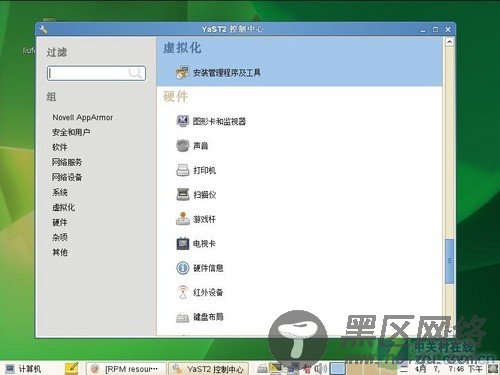This screenshot has width=500, height=375.
Task: Click the workspace switcher blue square in taskbar
Action: [338, 369]
